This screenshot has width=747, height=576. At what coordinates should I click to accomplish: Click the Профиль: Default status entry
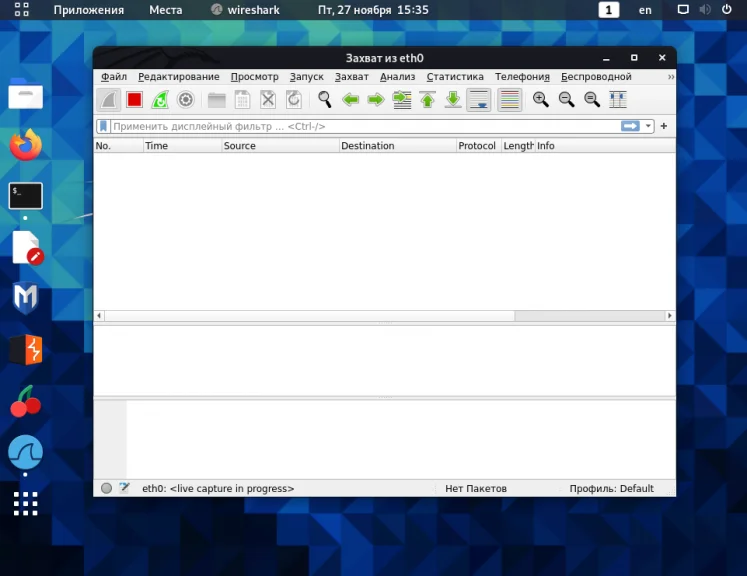point(611,488)
